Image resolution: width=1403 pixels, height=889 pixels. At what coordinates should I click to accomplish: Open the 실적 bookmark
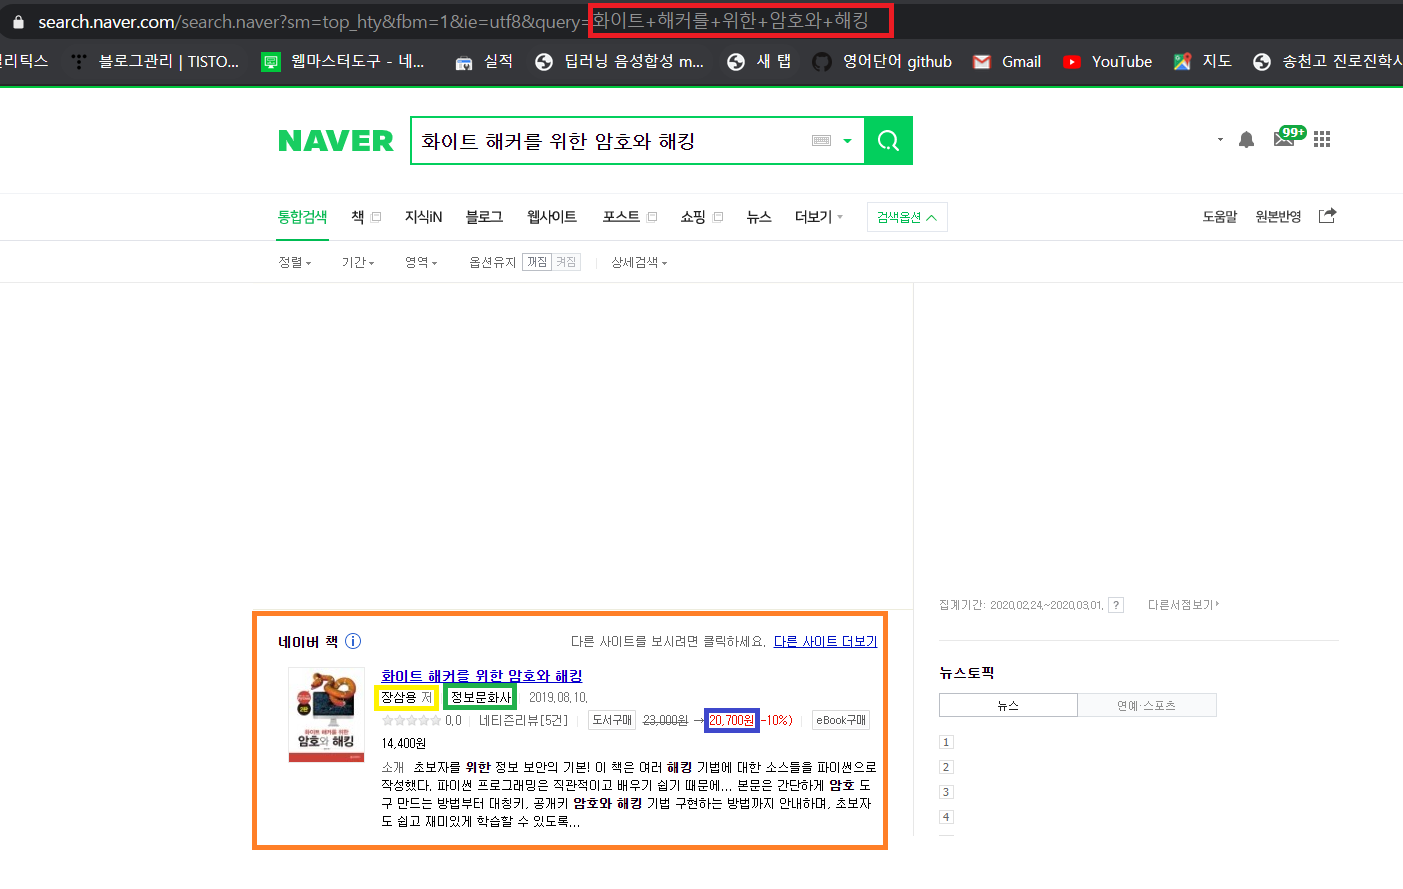tap(484, 61)
